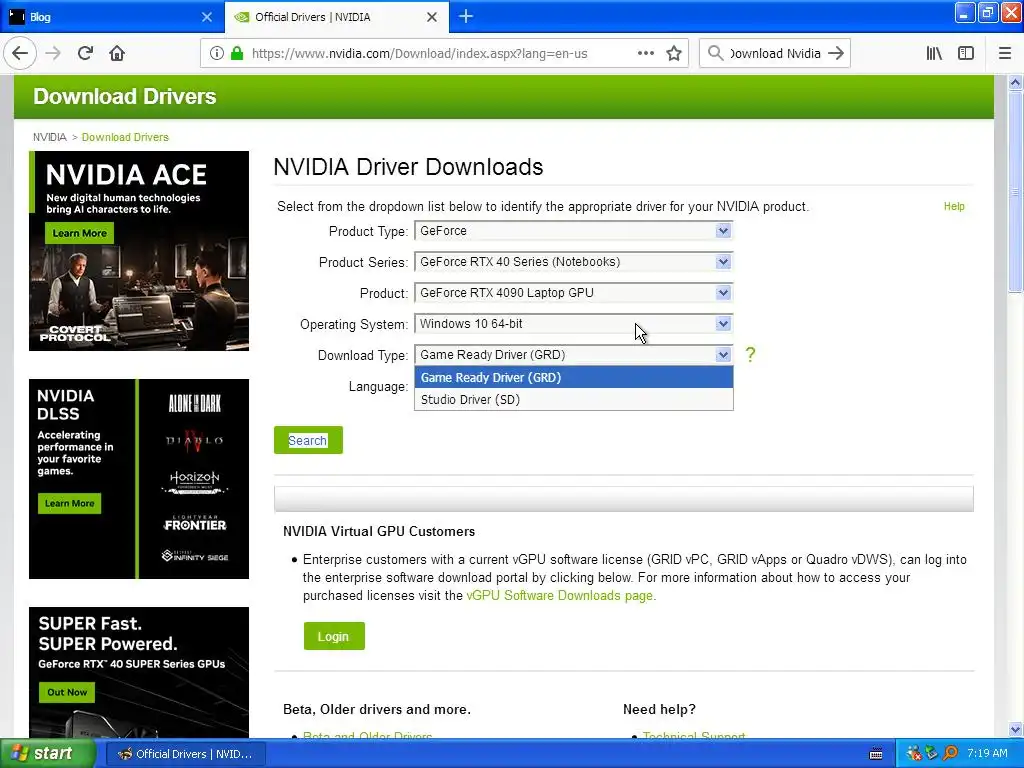Open the Library bookshelf icon
Screen dimensions: 1024x768
click(934, 54)
